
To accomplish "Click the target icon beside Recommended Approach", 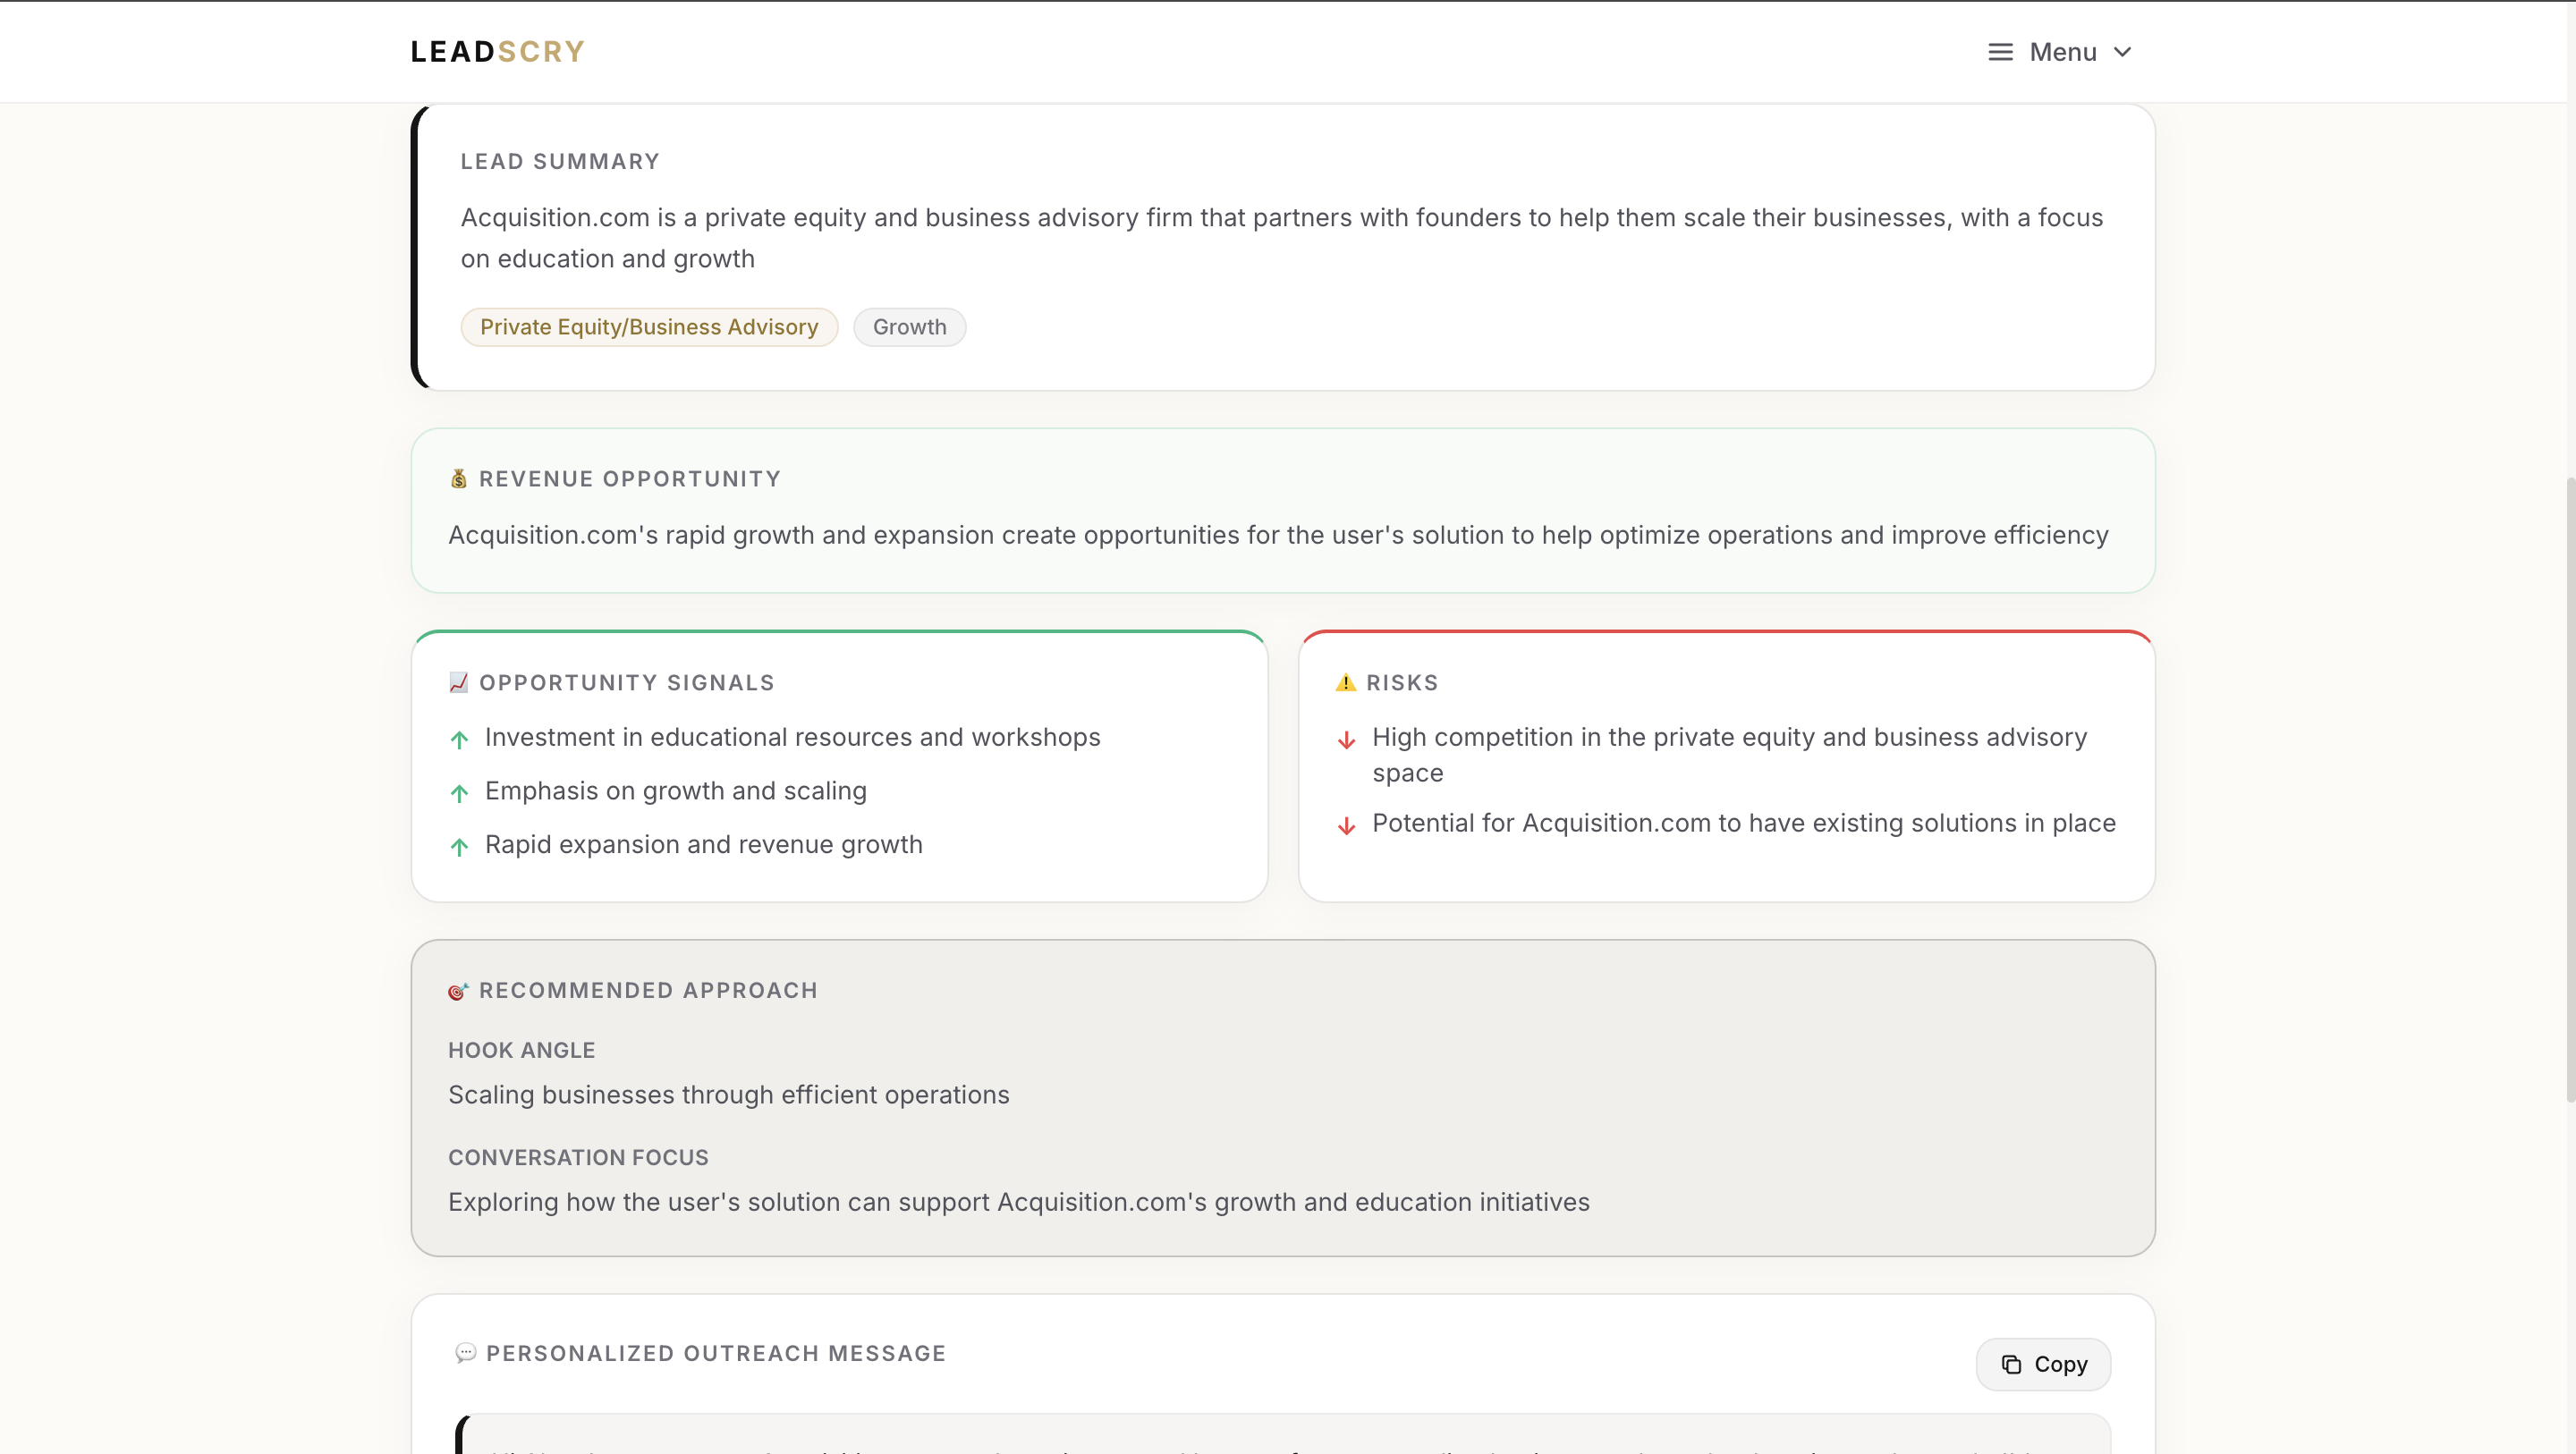I will (x=458, y=991).
